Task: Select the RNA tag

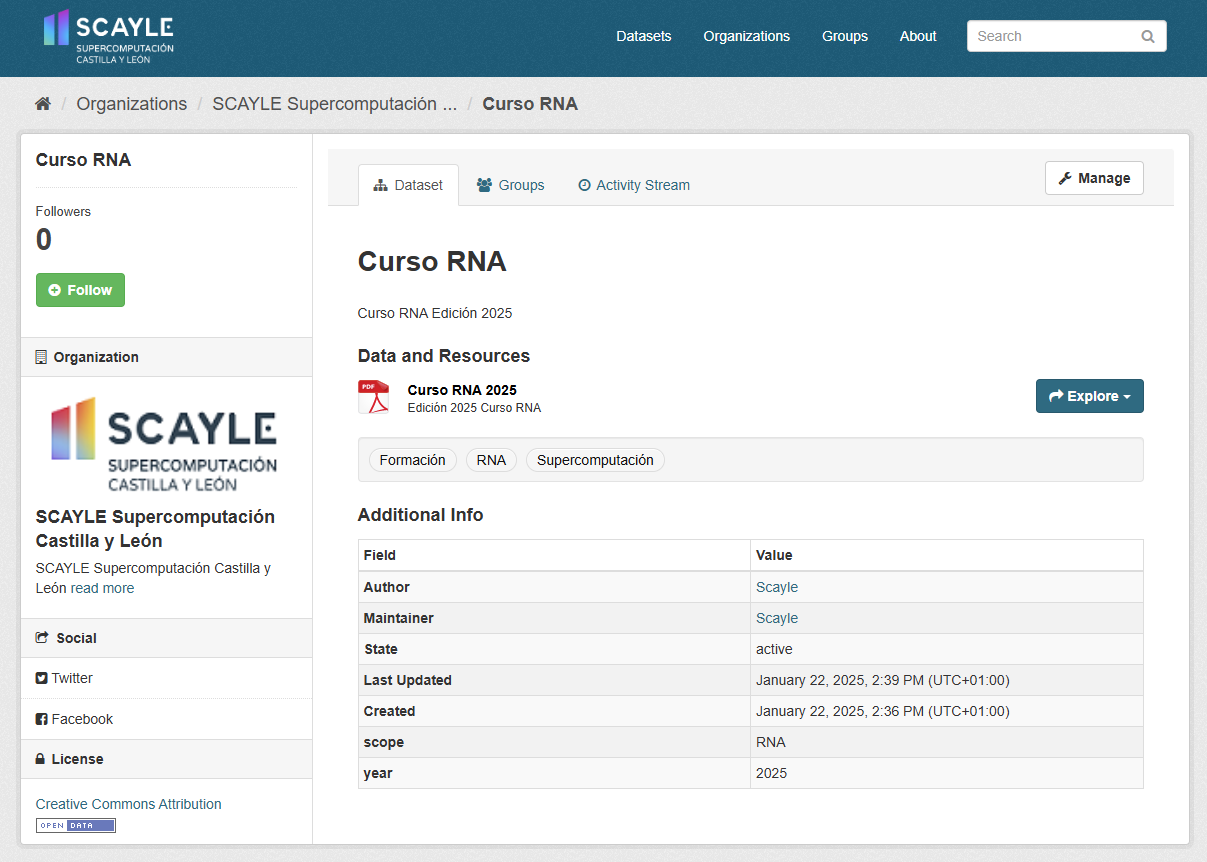Action: 491,460
